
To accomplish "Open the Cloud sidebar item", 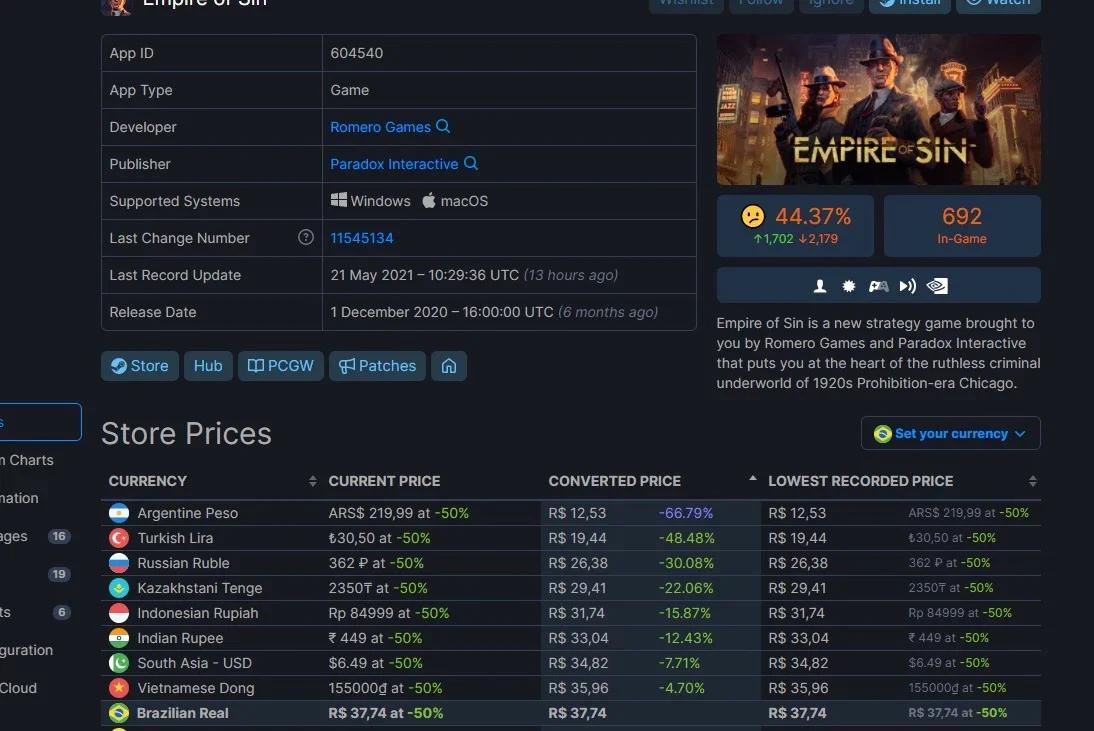I will click(x=19, y=688).
